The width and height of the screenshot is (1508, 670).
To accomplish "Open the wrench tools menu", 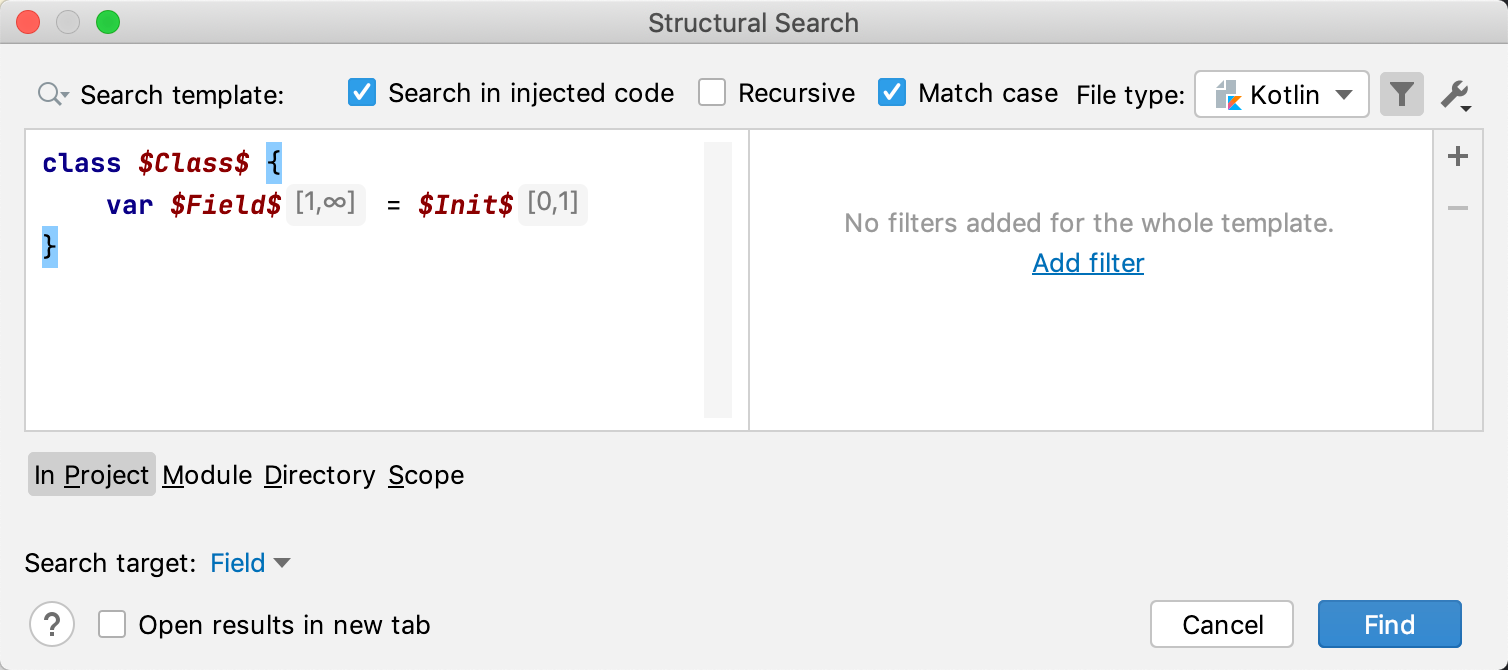I will click(1455, 96).
